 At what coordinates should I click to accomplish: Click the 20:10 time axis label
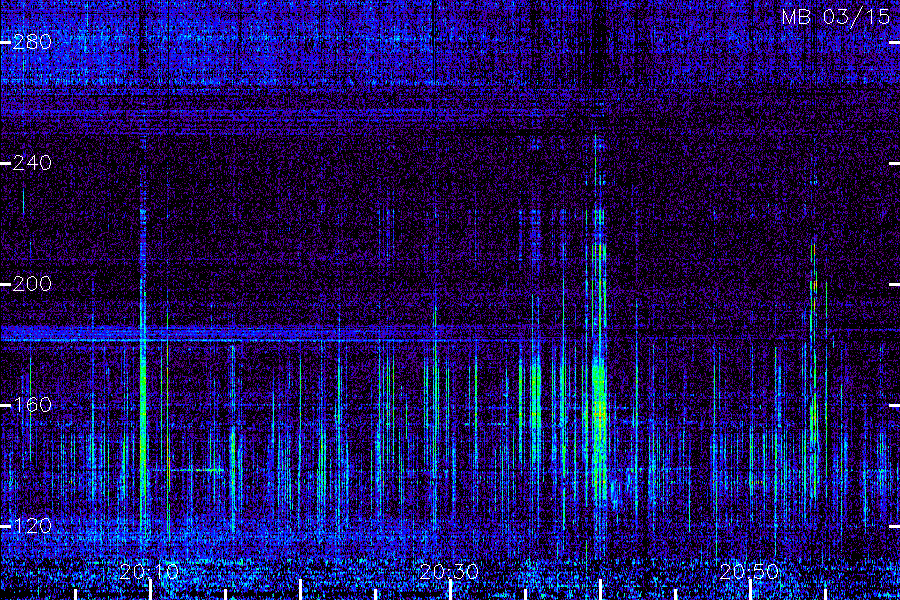(150, 572)
